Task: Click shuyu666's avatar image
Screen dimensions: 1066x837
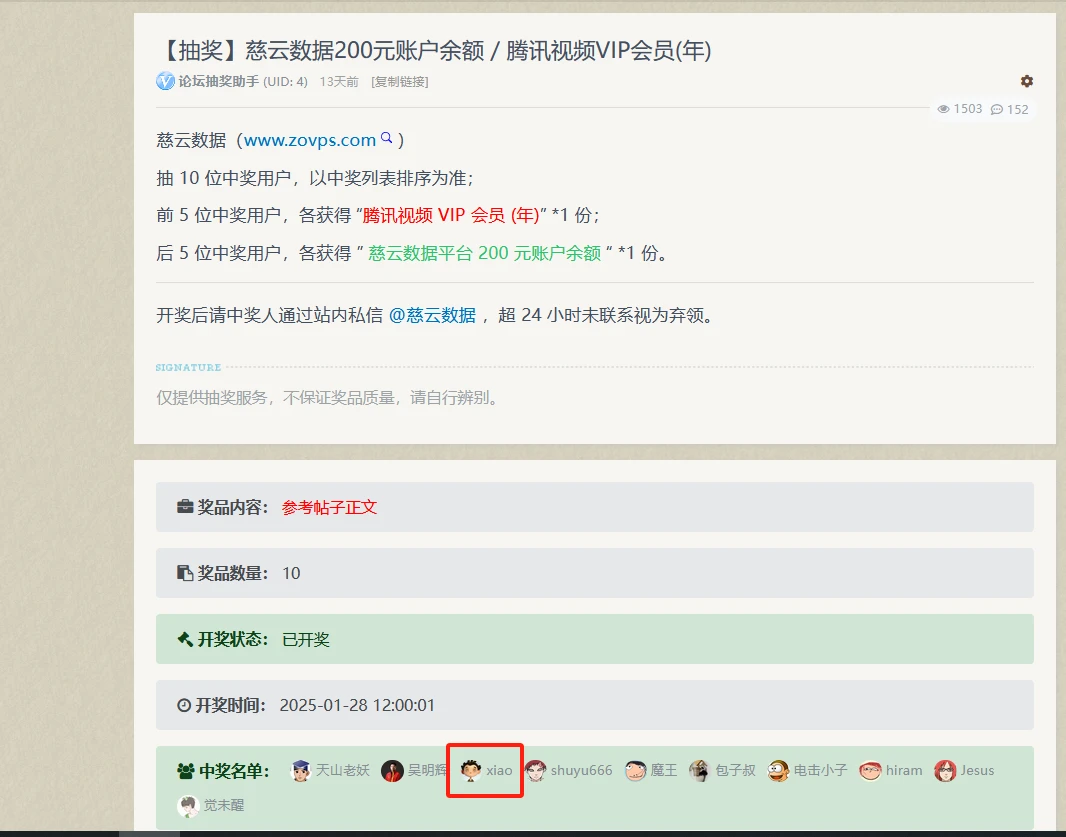Action: click(x=536, y=771)
